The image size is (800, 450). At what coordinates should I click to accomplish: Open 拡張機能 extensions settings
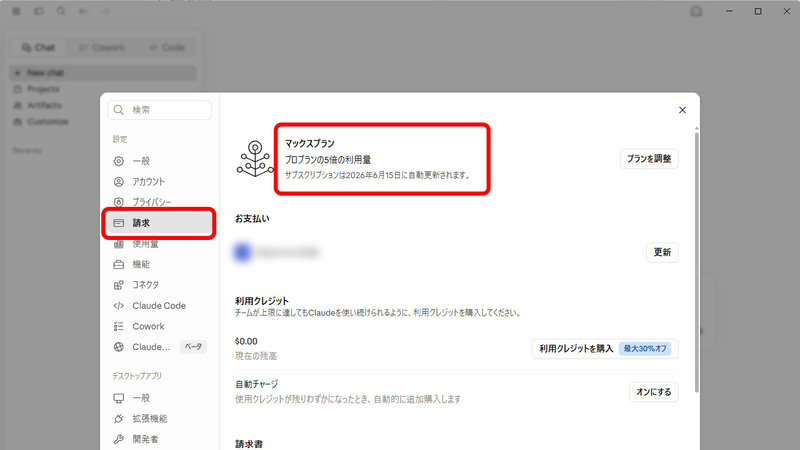coord(160,419)
